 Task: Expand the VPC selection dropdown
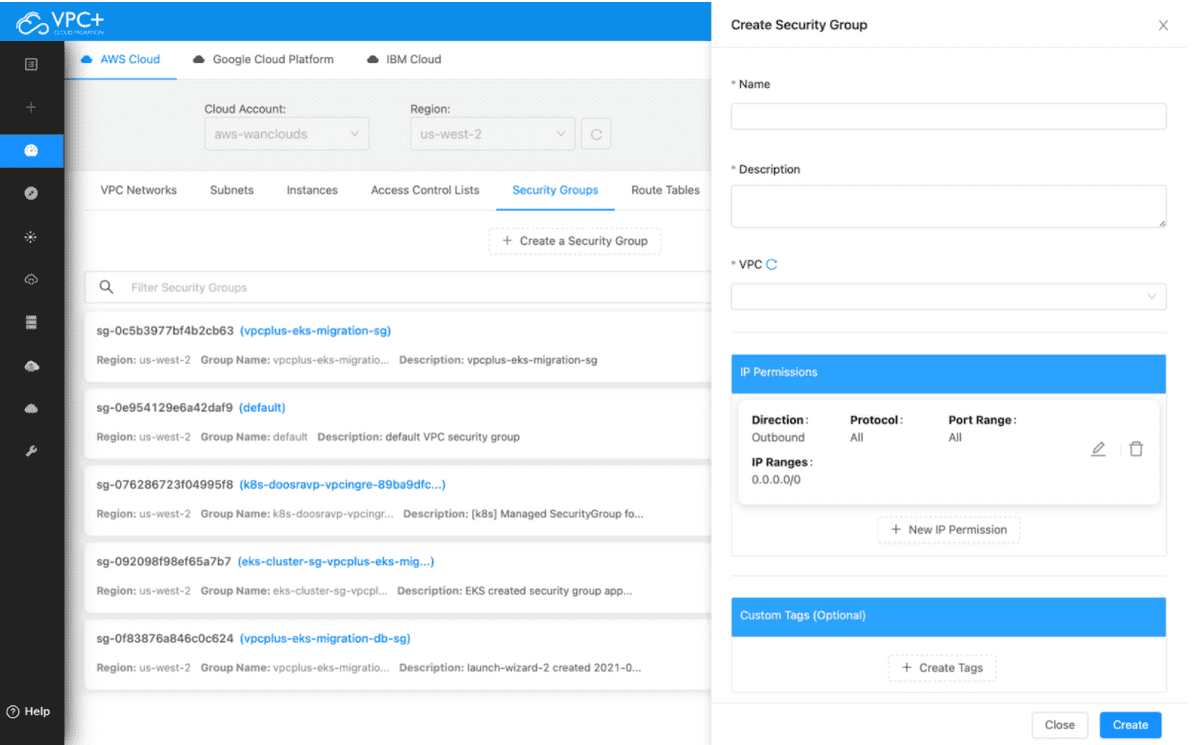coord(948,297)
